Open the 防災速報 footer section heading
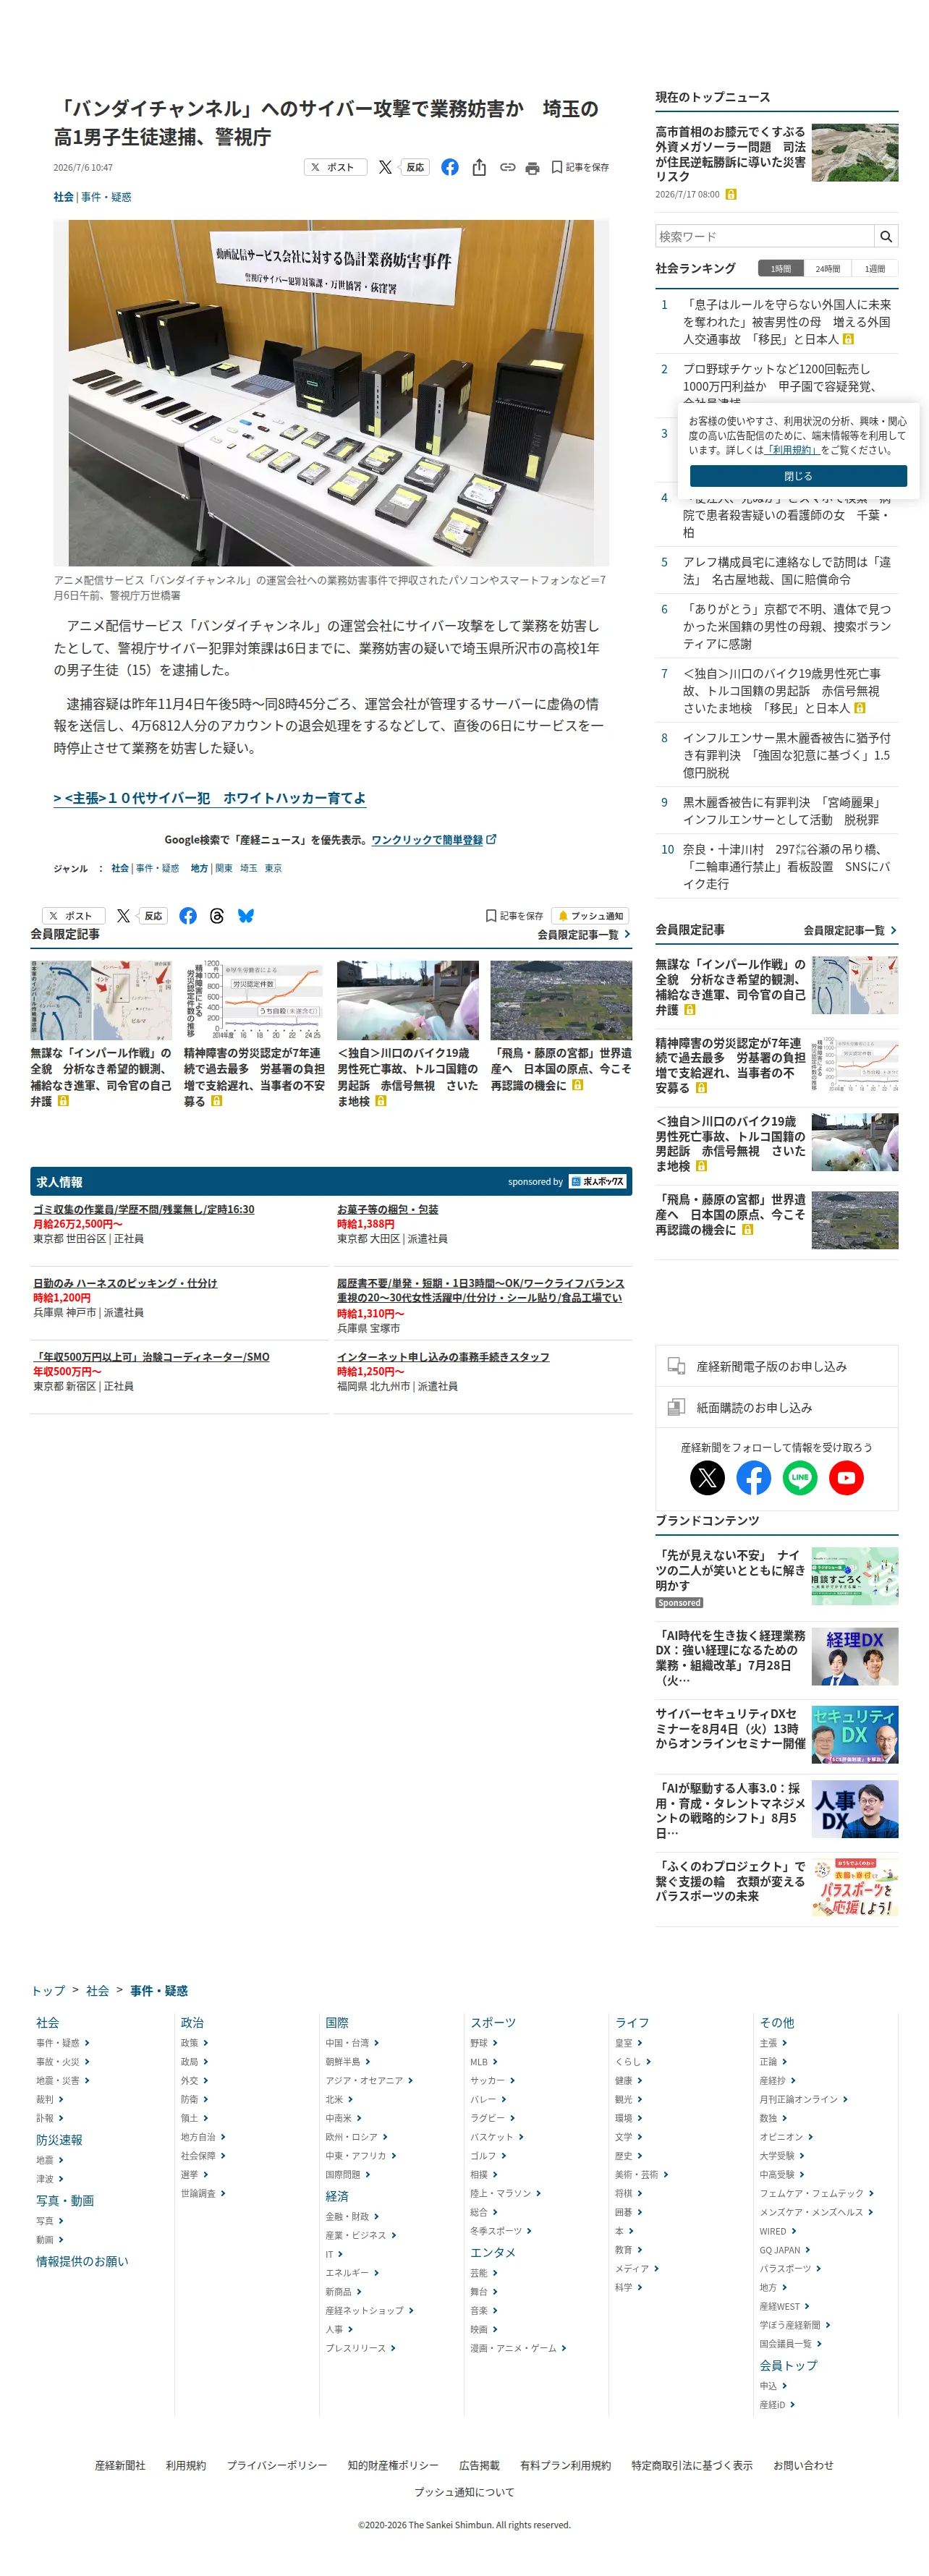This screenshot has height=2576, width=929. [x=59, y=2139]
